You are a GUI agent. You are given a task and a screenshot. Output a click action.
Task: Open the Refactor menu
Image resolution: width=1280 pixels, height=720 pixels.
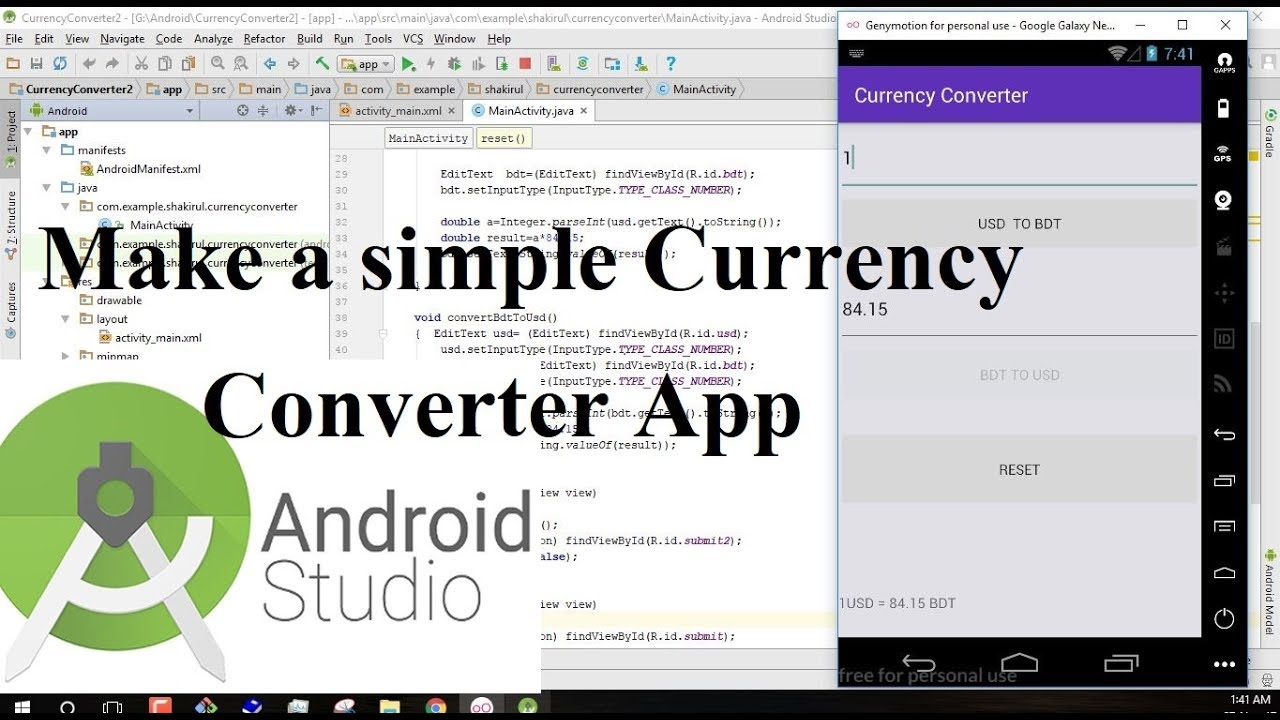265,39
